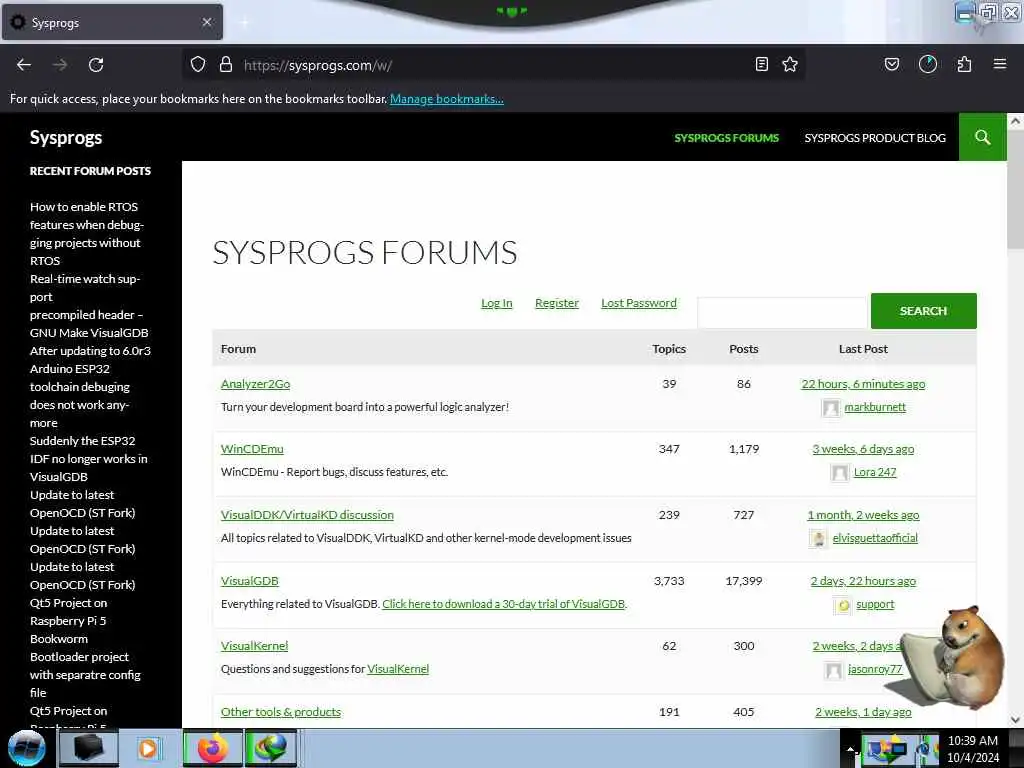Open elvisguettaofficial user profile

point(875,537)
